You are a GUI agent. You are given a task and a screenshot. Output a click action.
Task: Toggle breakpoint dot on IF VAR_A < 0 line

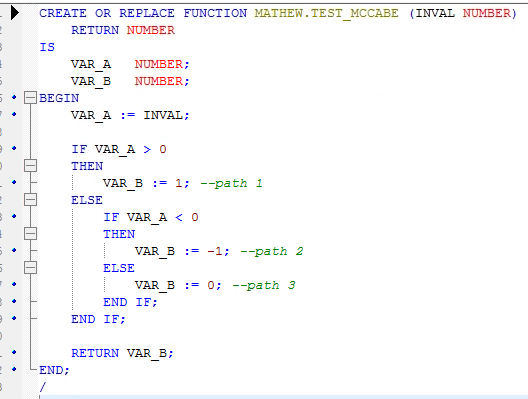tap(14, 216)
